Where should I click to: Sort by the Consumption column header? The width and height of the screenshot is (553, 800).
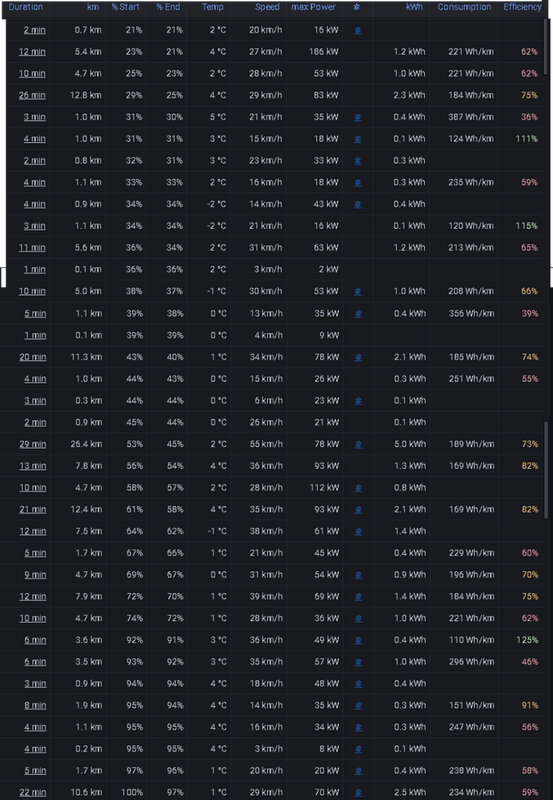pos(464,7)
